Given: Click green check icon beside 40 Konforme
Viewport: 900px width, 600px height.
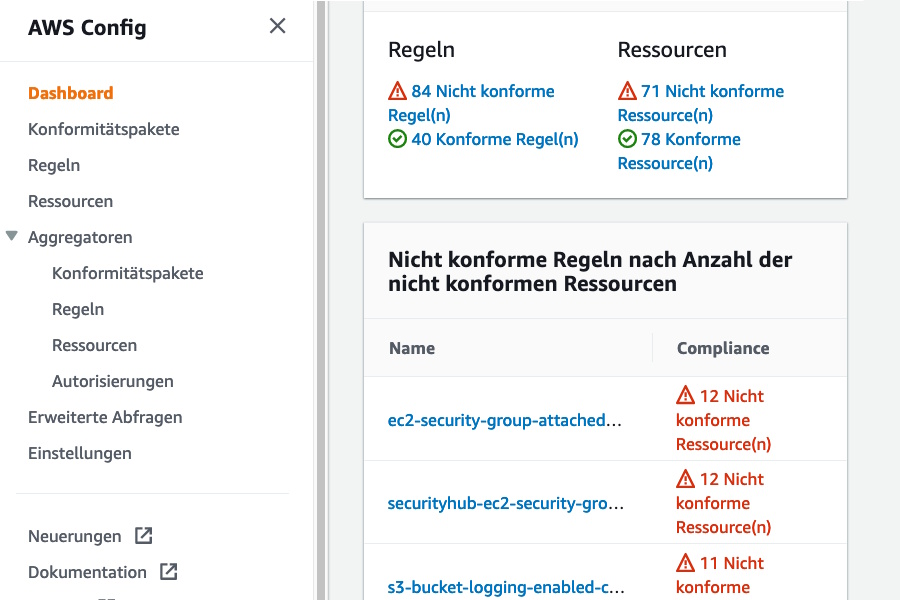Looking at the screenshot, I should [x=397, y=139].
